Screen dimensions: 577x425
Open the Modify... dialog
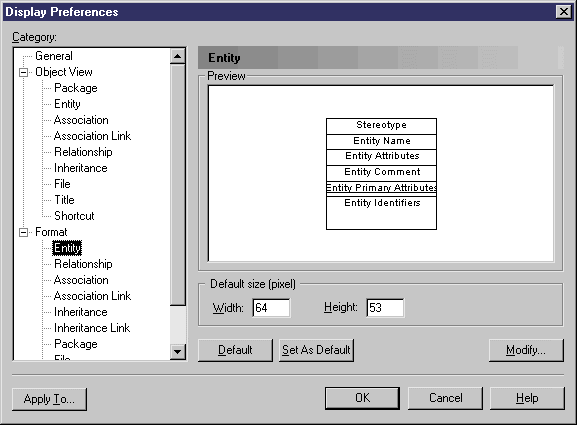526,350
